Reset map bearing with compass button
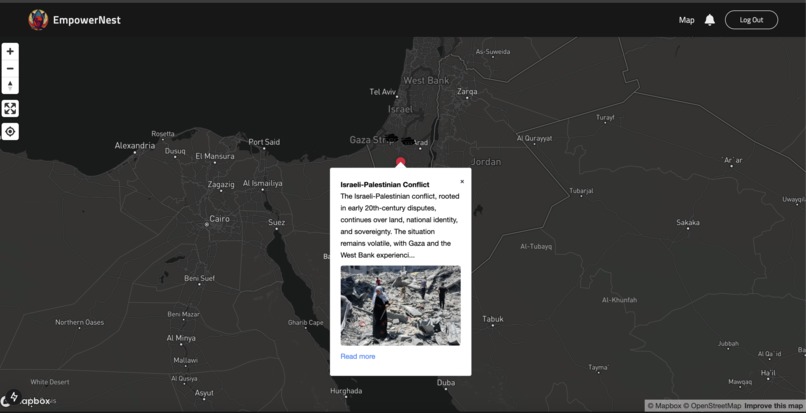 10,85
